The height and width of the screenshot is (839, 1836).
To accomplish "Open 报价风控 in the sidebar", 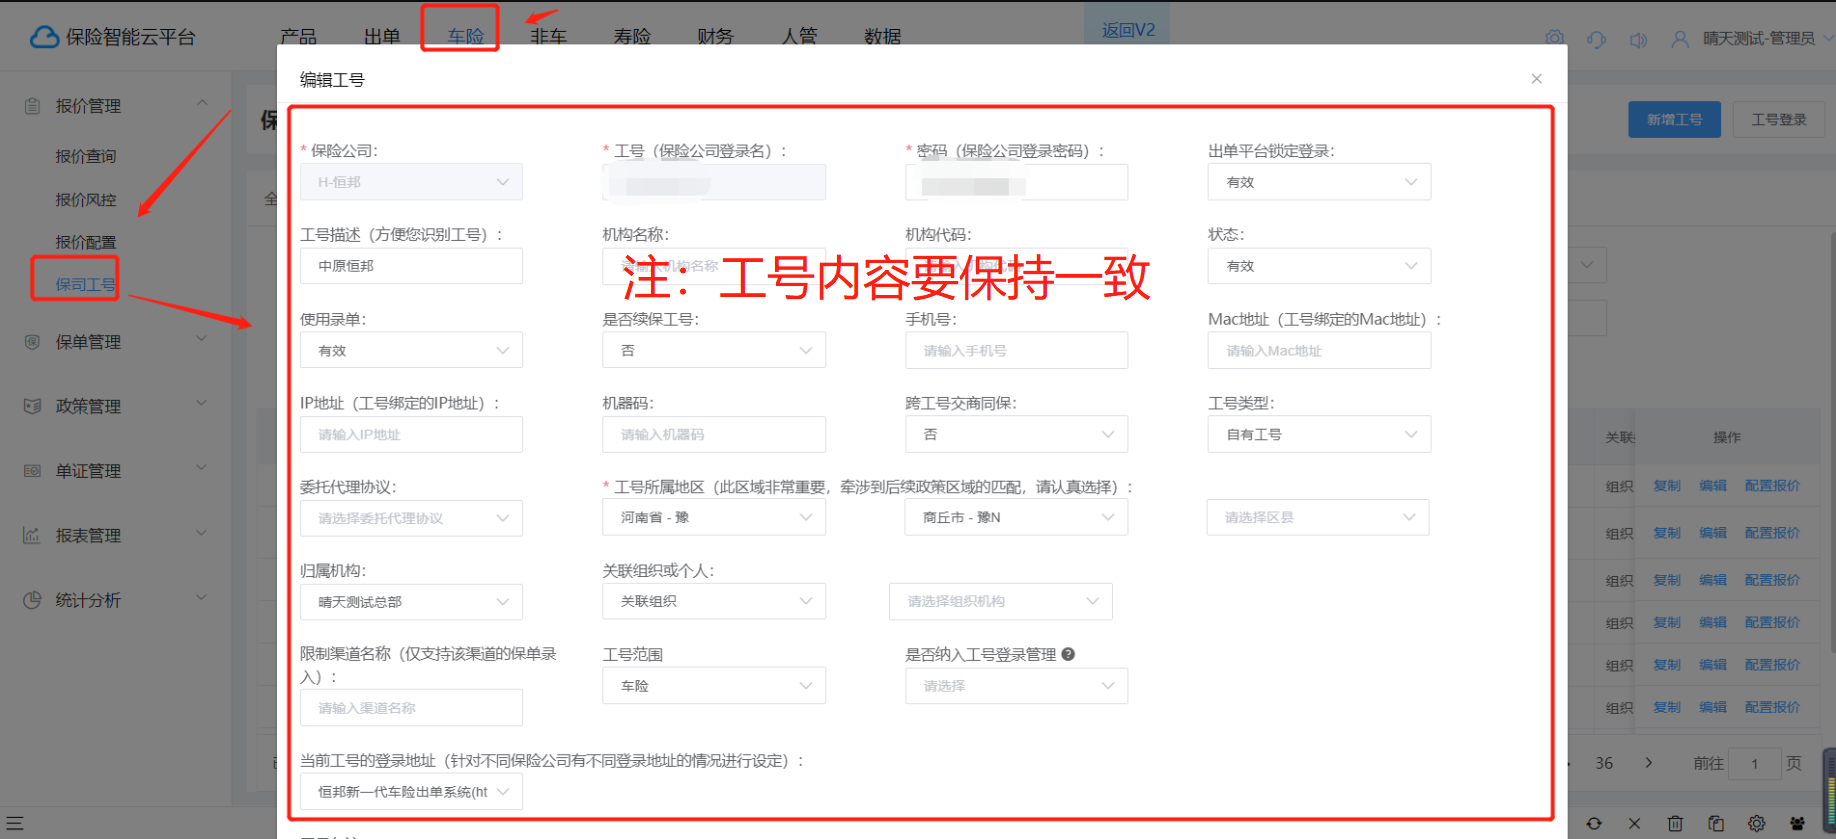I will [x=86, y=200].
